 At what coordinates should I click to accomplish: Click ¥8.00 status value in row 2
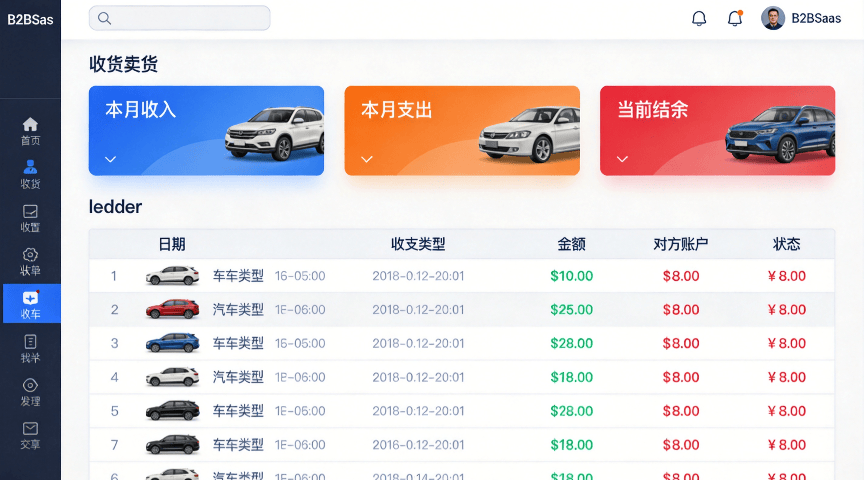(787, 309)
